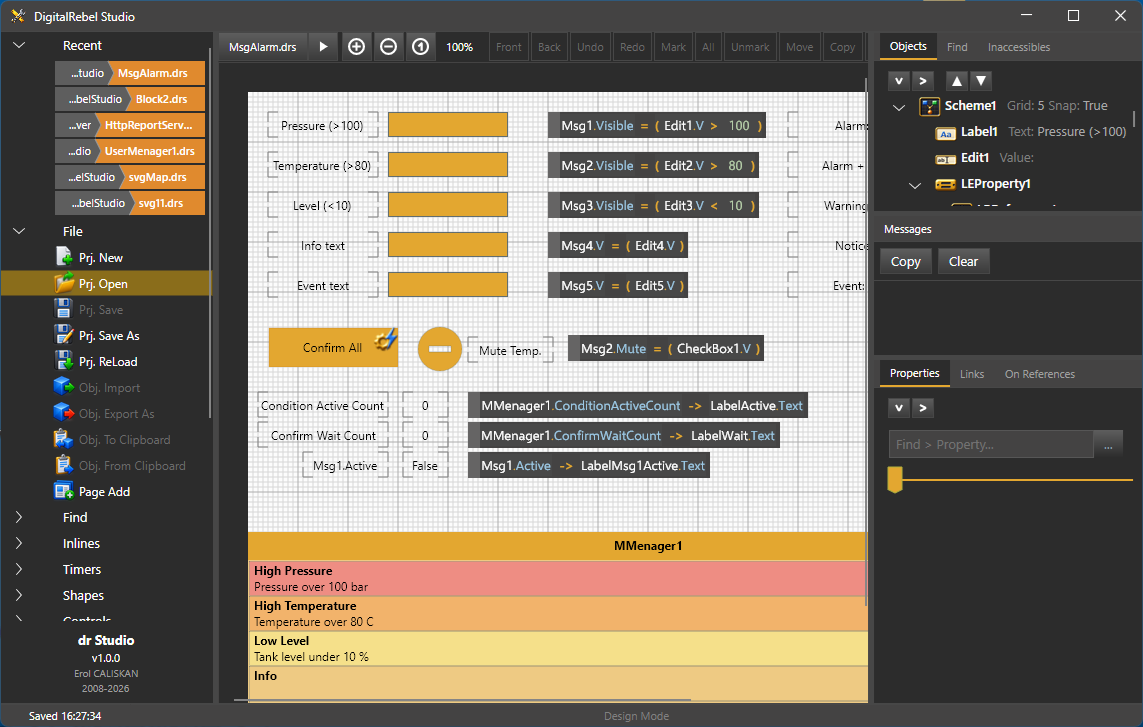Click the Mute Temp. label on canvas
This screenshot has width=1143, height=727.
click(510, 351)
